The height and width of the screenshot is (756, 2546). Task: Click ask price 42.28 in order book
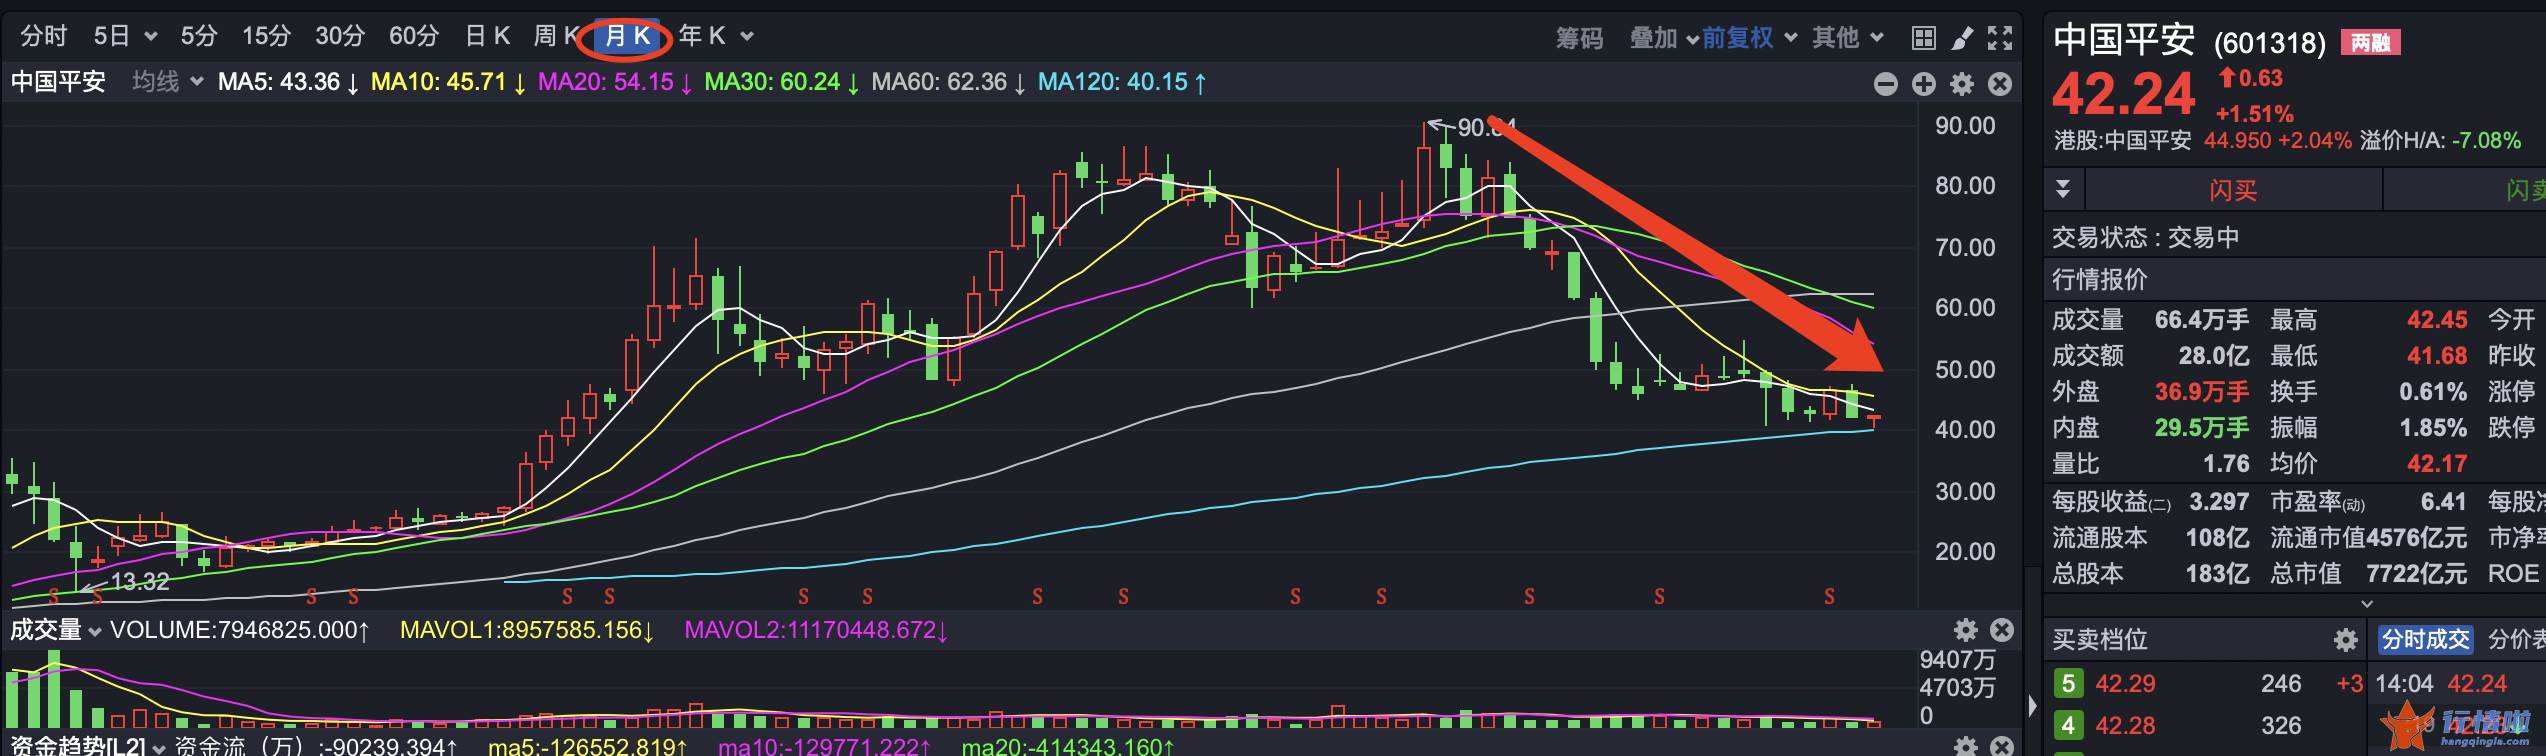pyautogui.click(x=2125, y=725)
